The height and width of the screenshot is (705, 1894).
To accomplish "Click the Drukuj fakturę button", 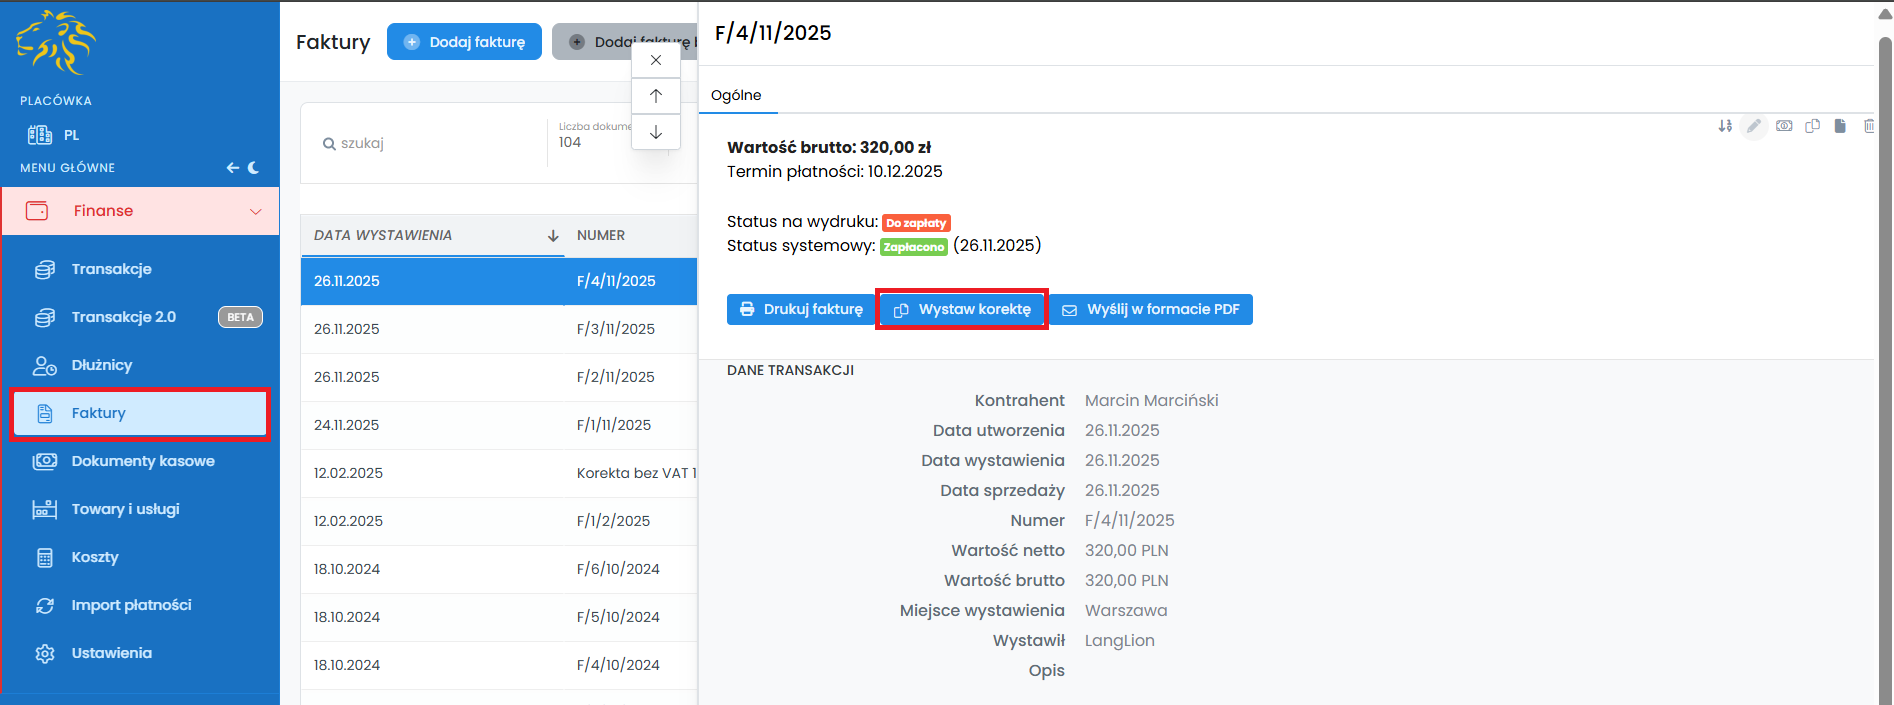I will 801,310.
